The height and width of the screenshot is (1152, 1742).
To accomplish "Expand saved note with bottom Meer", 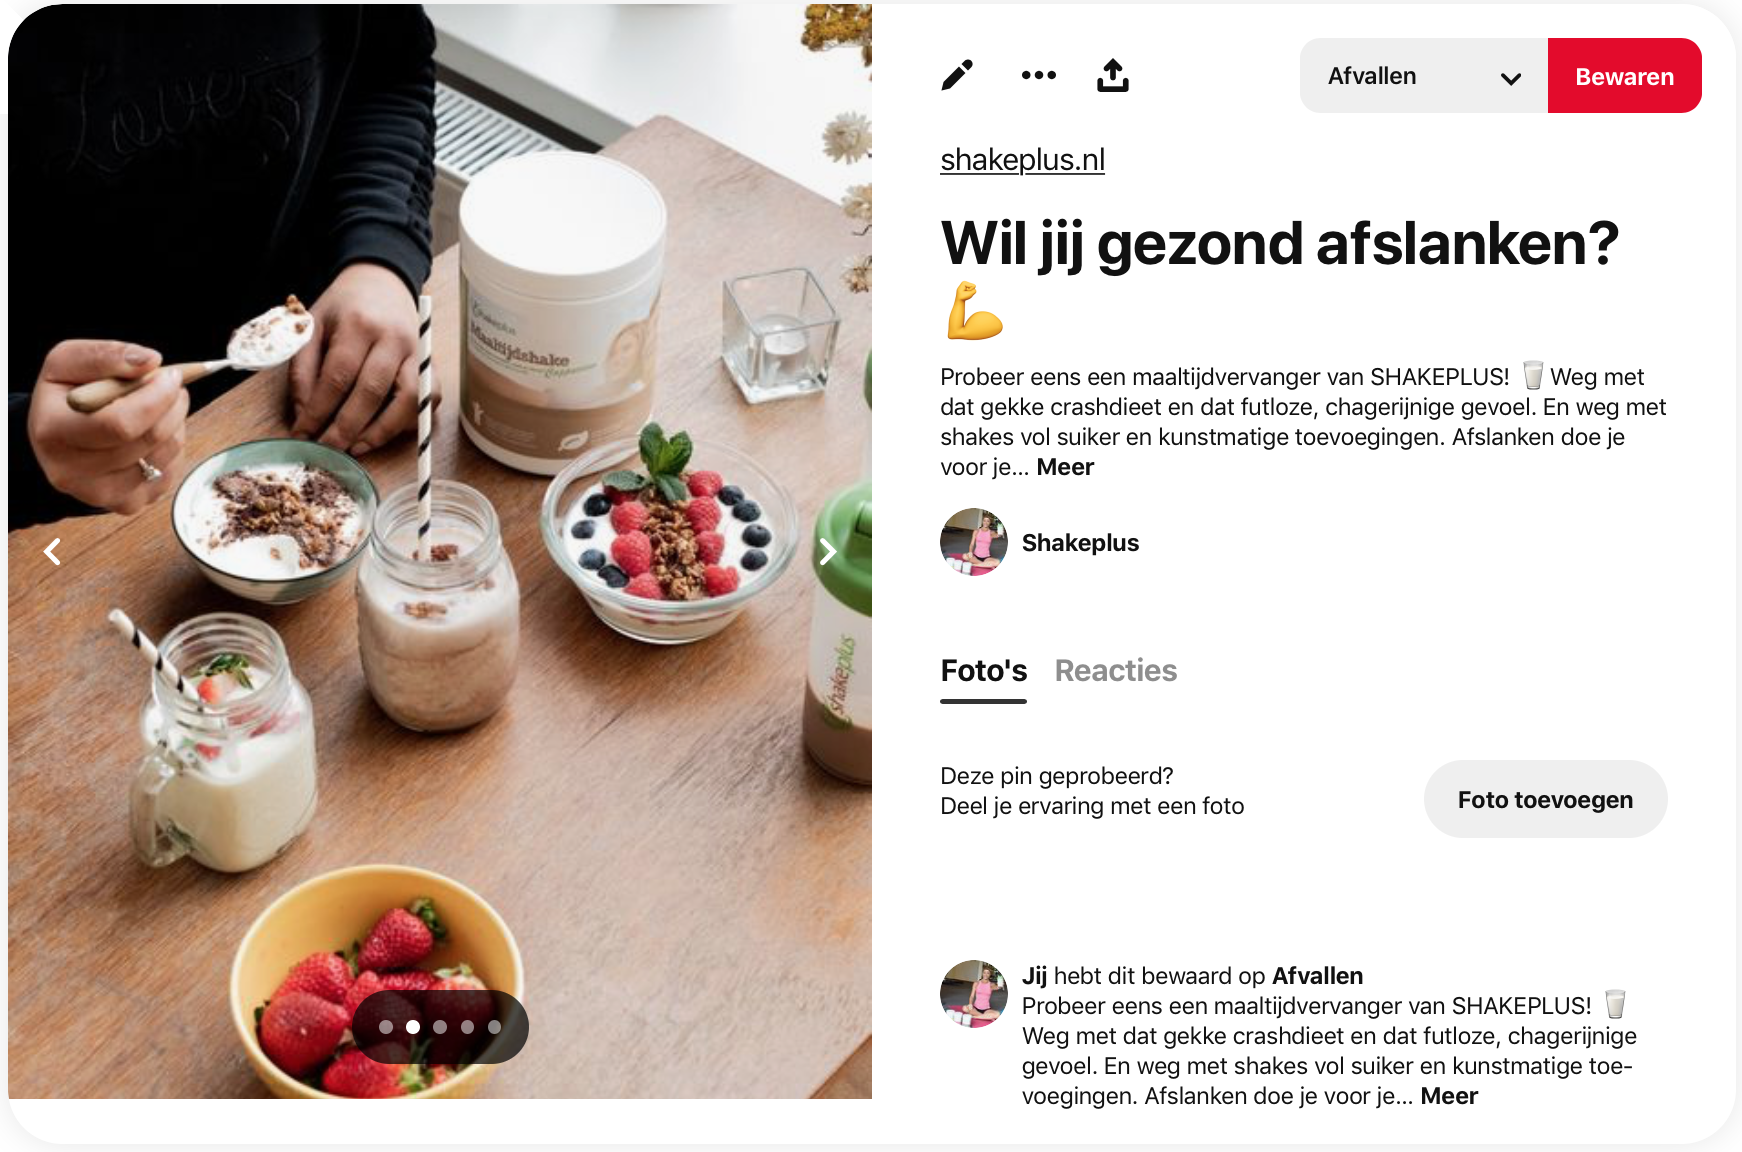I will pos(1449,1096).
